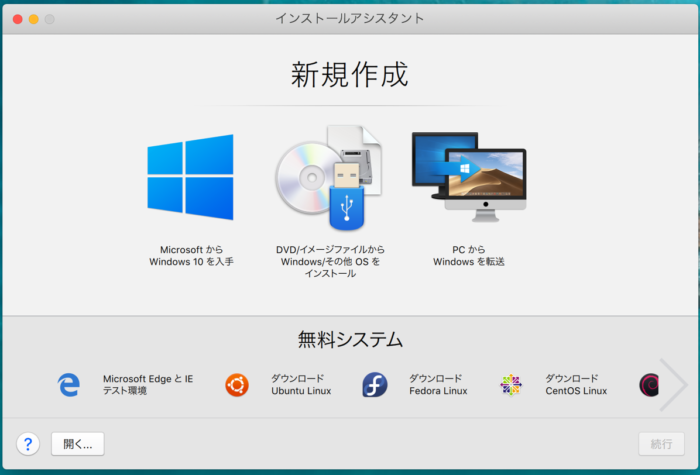700x475 pixels.
Task: Select 'Microsoft から Windows 10 を入手' label
Action: click(x=191, y=255)
